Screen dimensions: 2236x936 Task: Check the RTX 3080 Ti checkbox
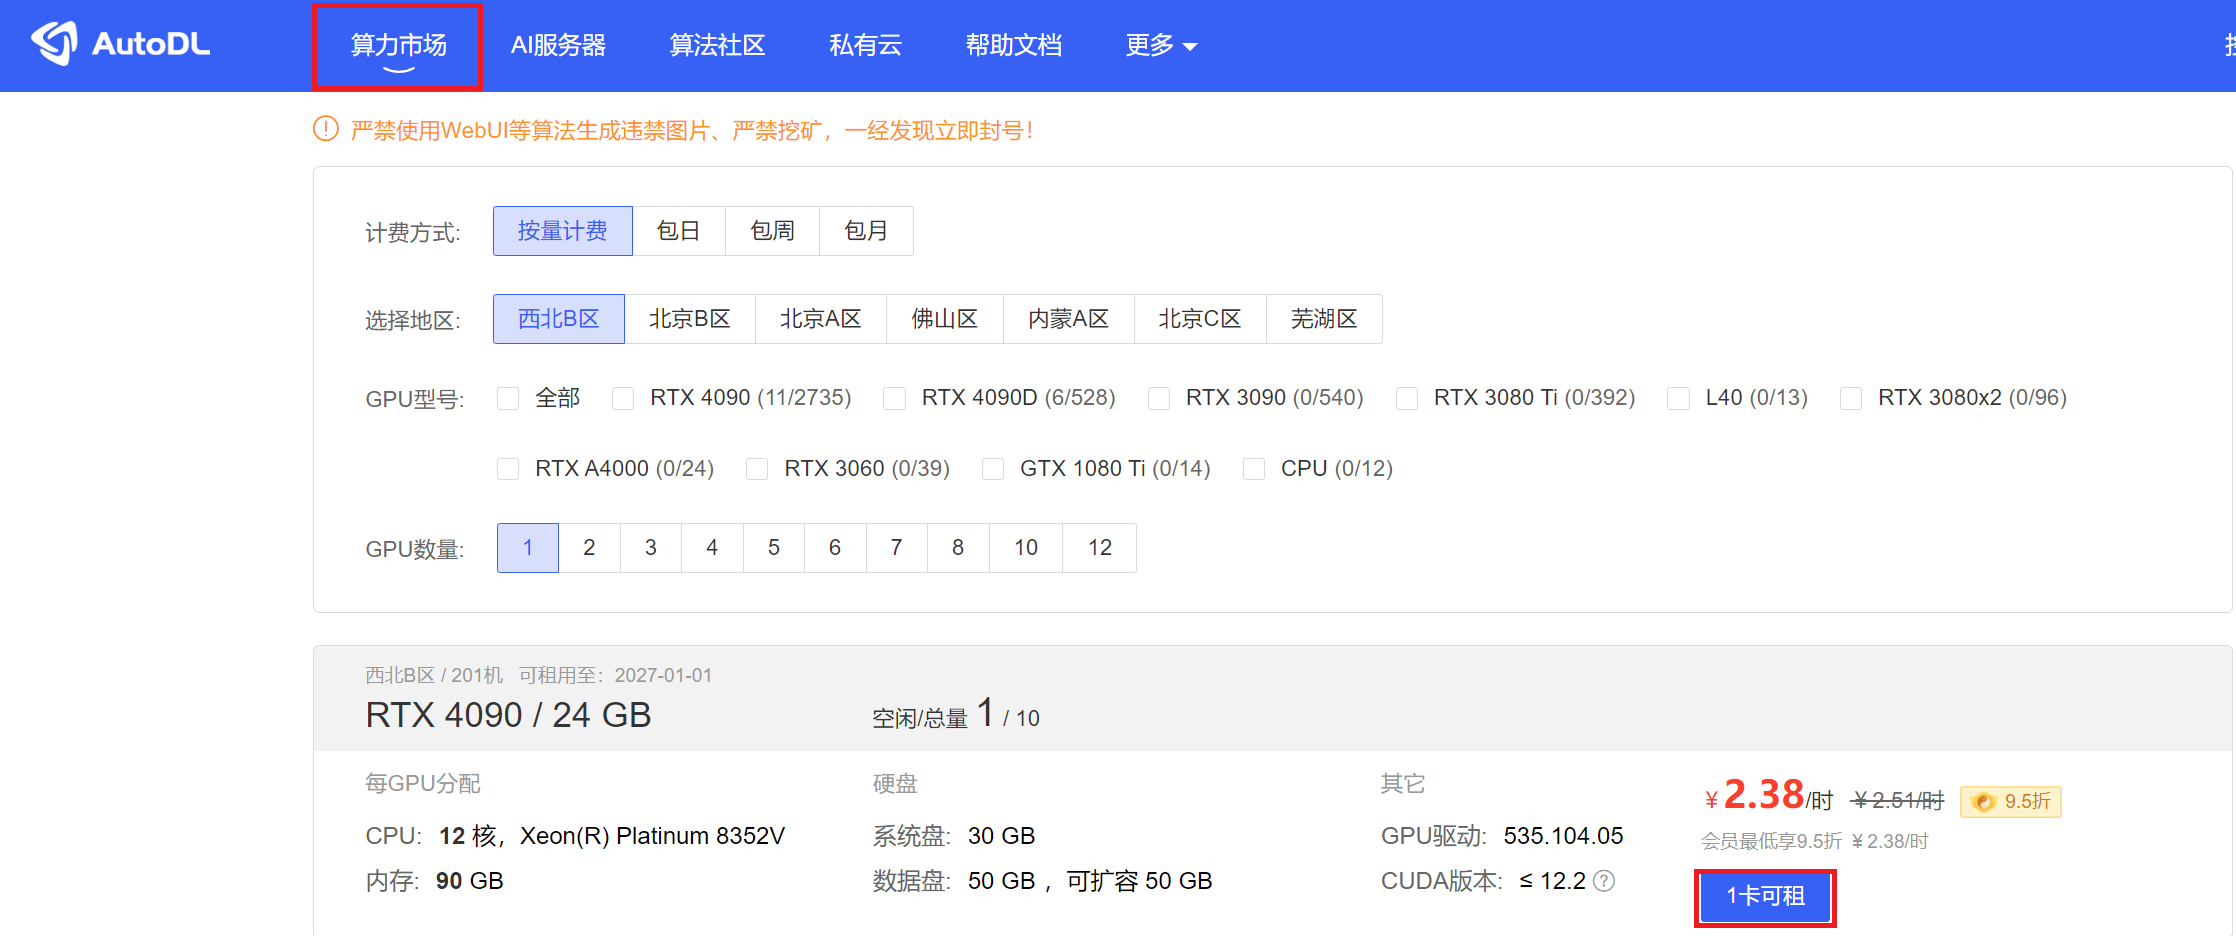coord(1407,398)
